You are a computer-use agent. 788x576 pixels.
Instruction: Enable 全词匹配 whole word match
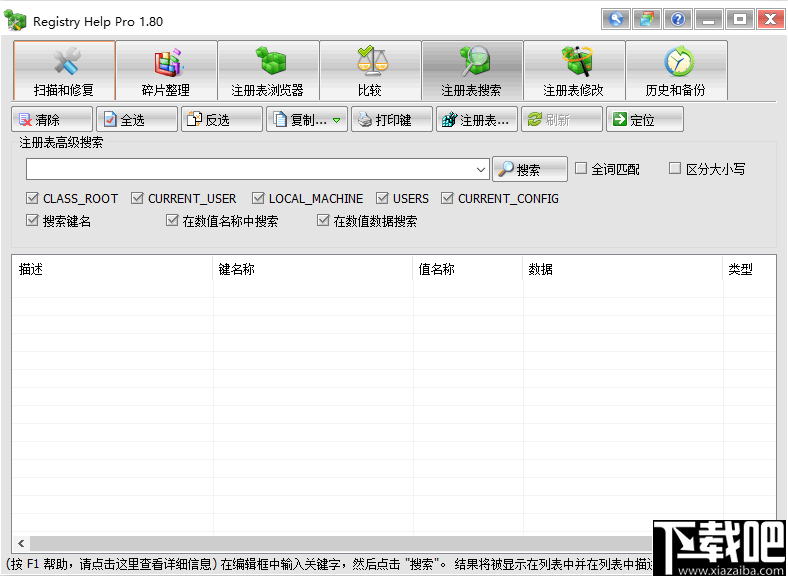(x=607, y=169)
